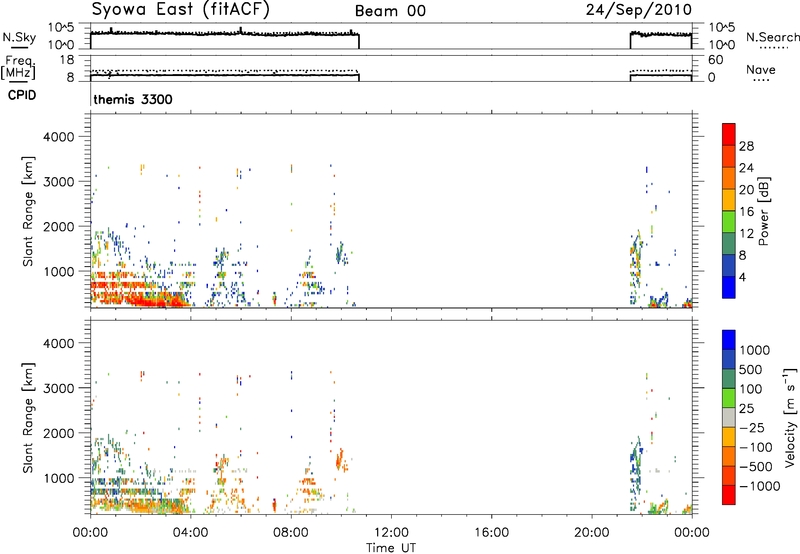Click the velocity colorbar '-100' tick label

pos(755,447)
